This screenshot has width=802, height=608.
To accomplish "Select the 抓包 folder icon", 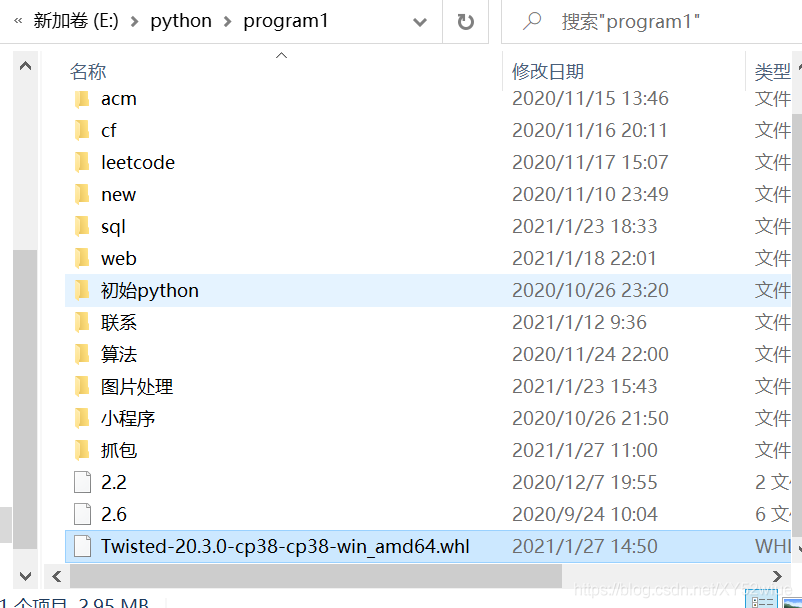I will 82,451.
